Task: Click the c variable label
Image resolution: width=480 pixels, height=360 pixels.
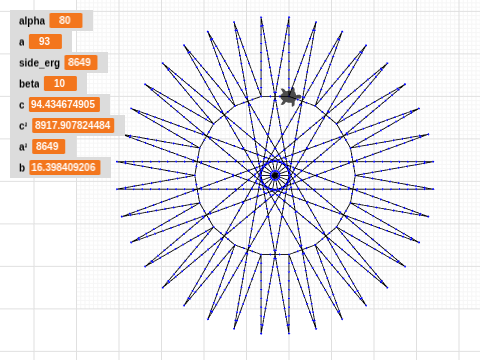Action: [21, 105]
